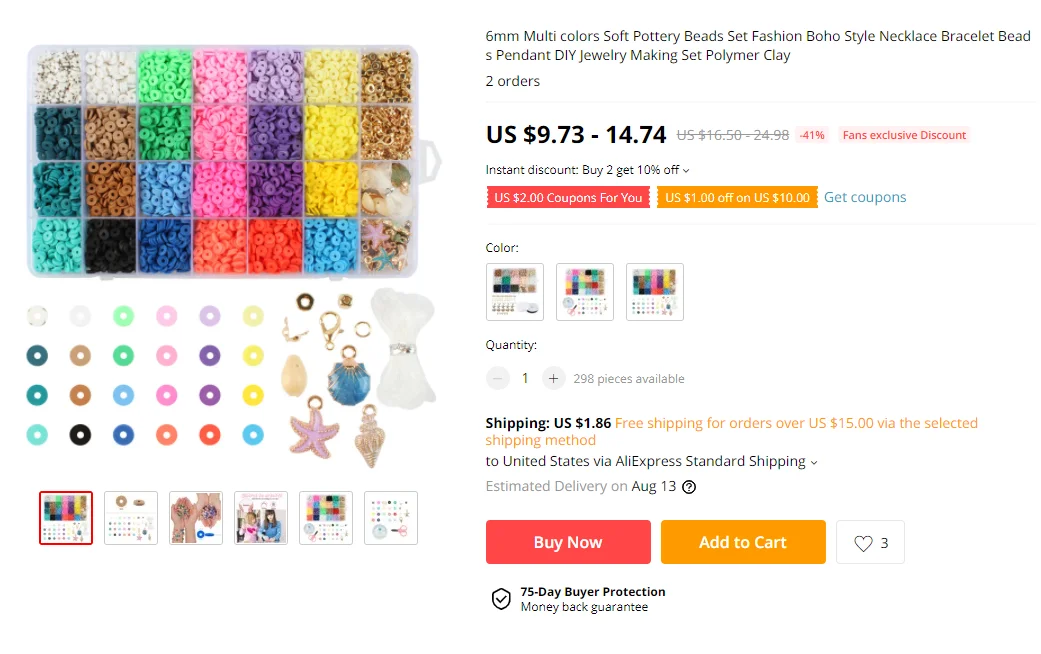
Task: Claim the US $2.00 Coupons For You tag
Action: 568,197
